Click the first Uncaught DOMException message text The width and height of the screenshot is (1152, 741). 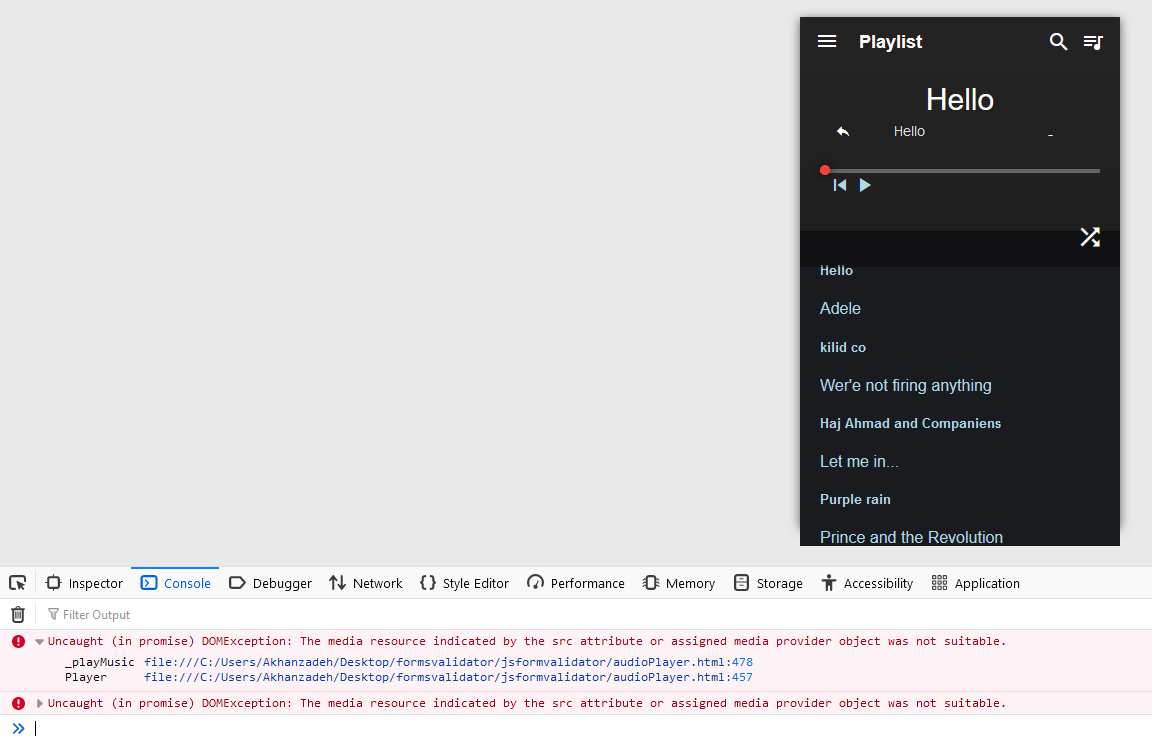(527, 642)
